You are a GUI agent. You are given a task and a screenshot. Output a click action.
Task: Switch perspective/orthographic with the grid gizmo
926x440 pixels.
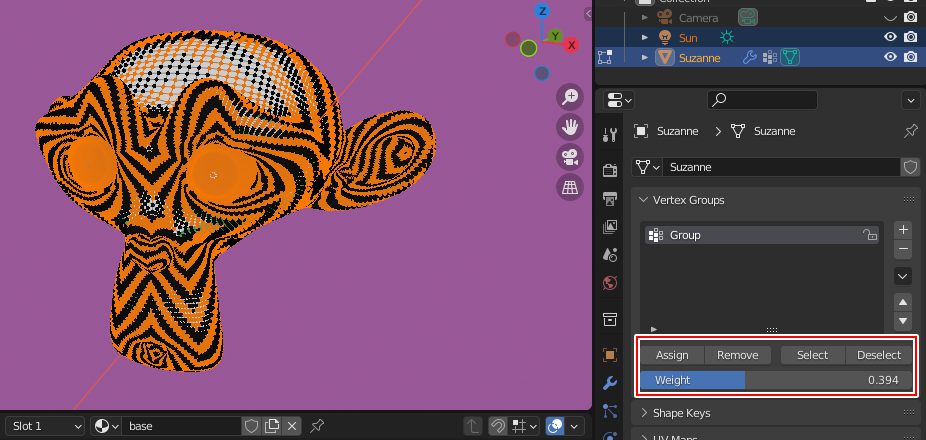[x=570, y=187]
